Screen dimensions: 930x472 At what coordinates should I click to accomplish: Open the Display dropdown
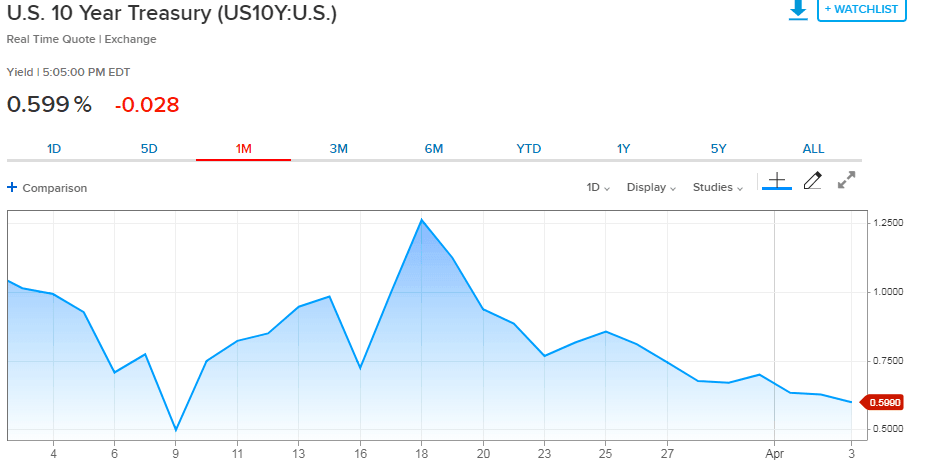coord(651,187)
